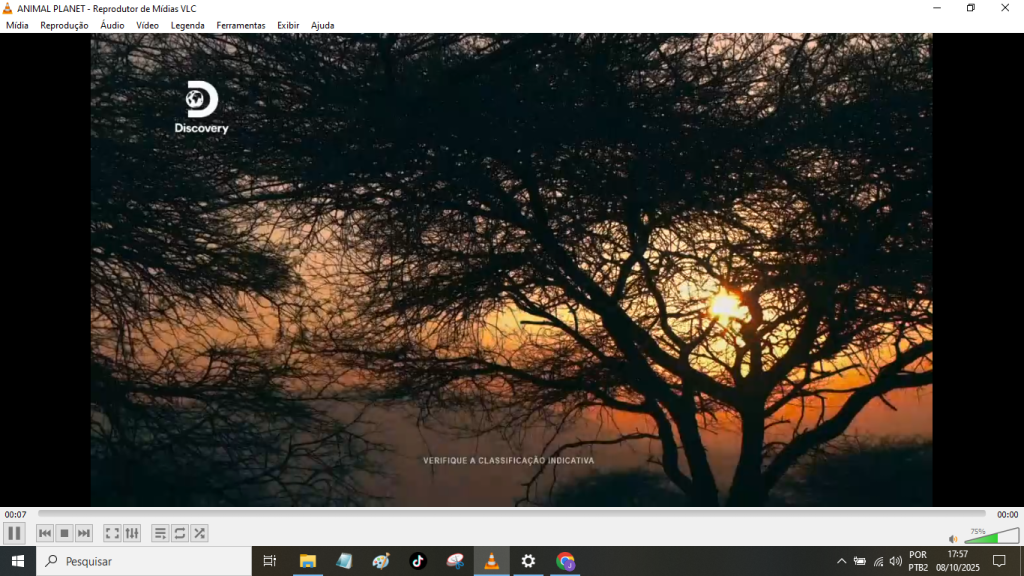Skip to previous media item
The height and width of the screenshot is (576, 1024).
pos(45,533)
